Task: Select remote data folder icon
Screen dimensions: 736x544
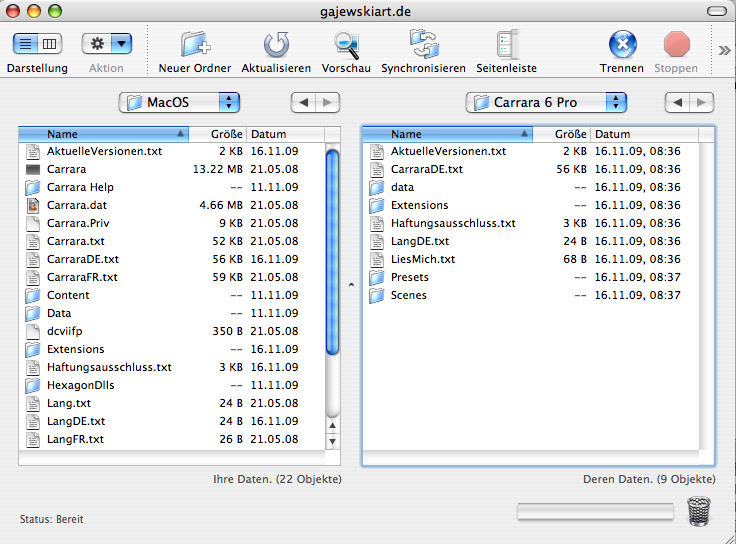Action: [x=377, y=187]
